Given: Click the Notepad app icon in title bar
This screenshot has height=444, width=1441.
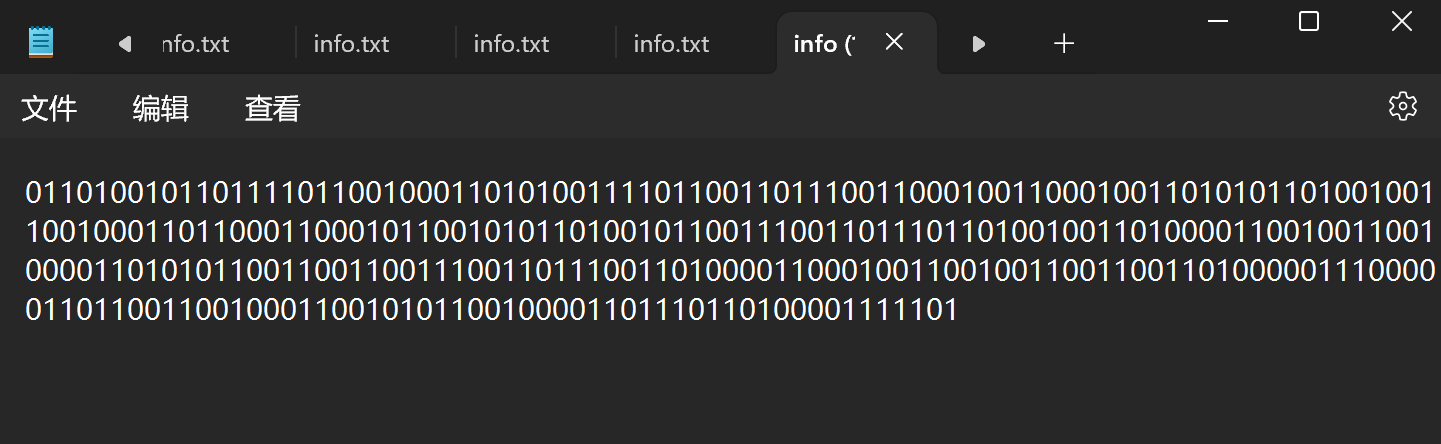Looking at the screenshot, I should click(x=41, y=42).
